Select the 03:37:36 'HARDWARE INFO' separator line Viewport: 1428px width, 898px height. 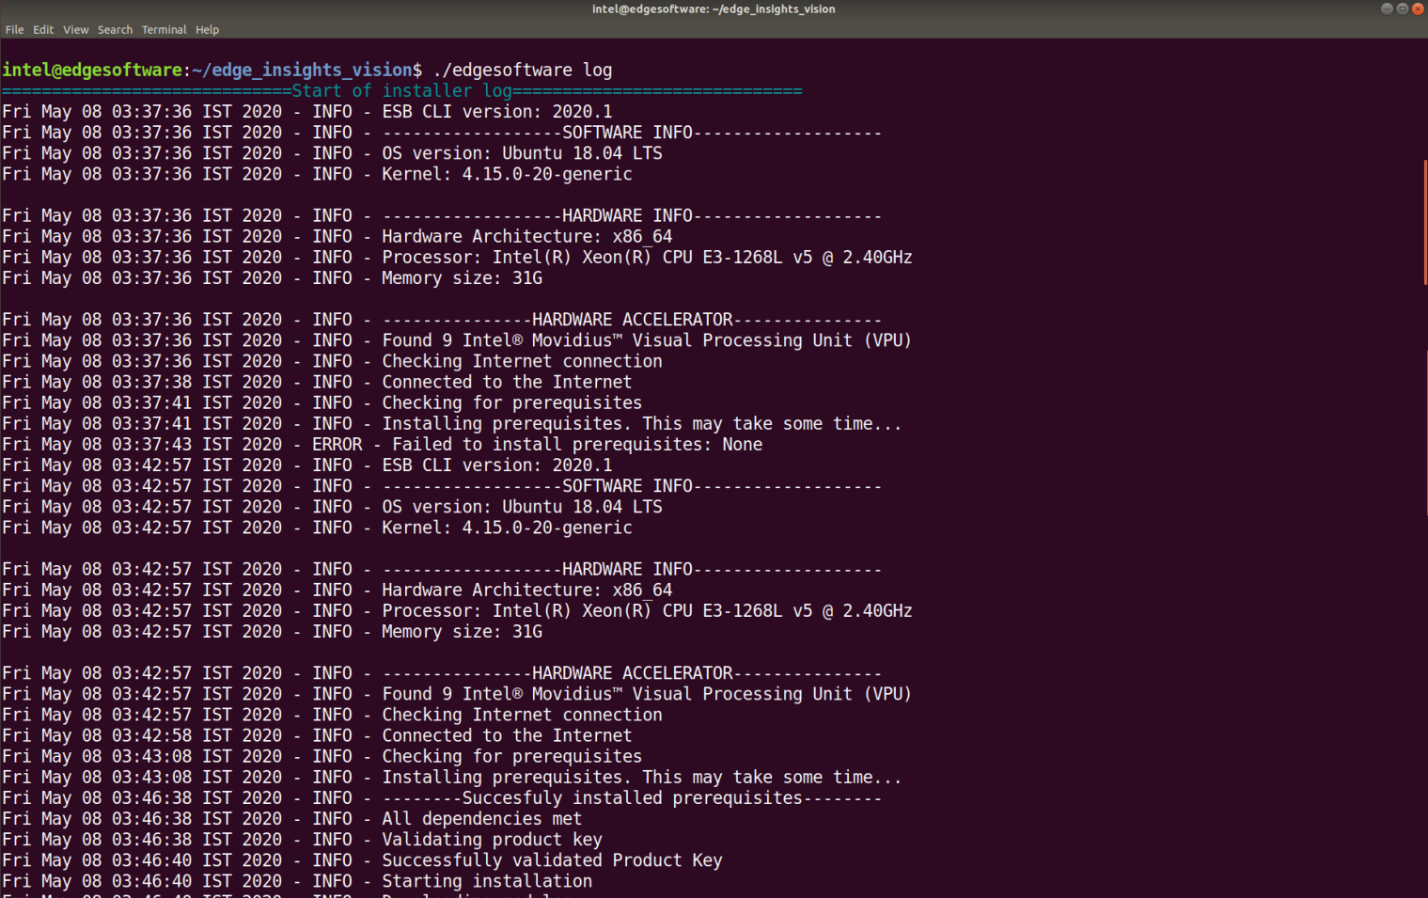coord(442,216)
